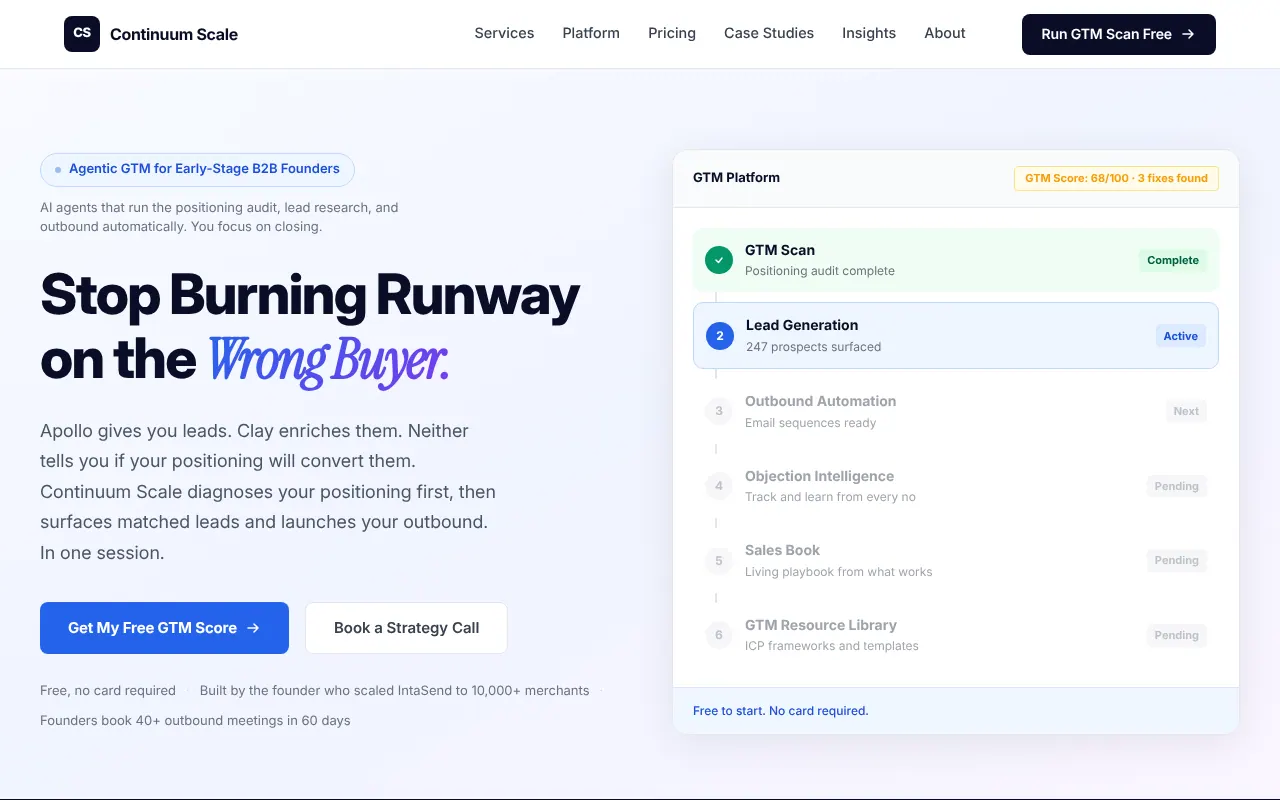Viewport: 1280px width, 800px height.
Task: Open the Platform menu item
Action: 591,33
